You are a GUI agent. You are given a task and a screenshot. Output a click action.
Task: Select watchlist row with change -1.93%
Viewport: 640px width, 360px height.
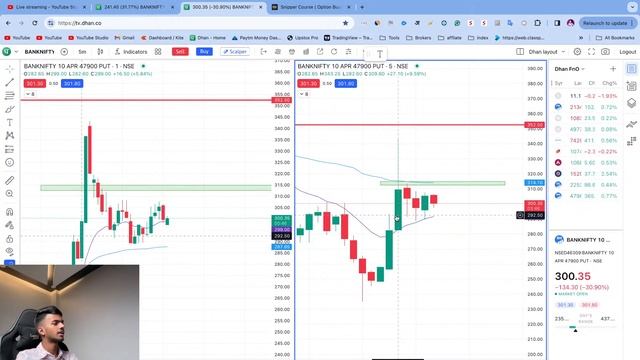(586, 96)
